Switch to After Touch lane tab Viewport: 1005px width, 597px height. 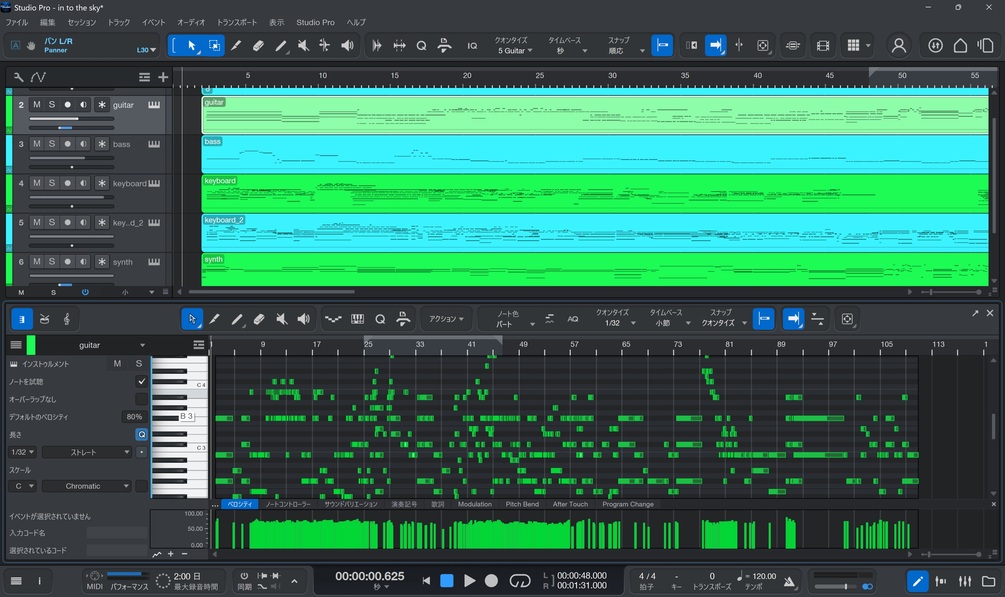point(570,504)
